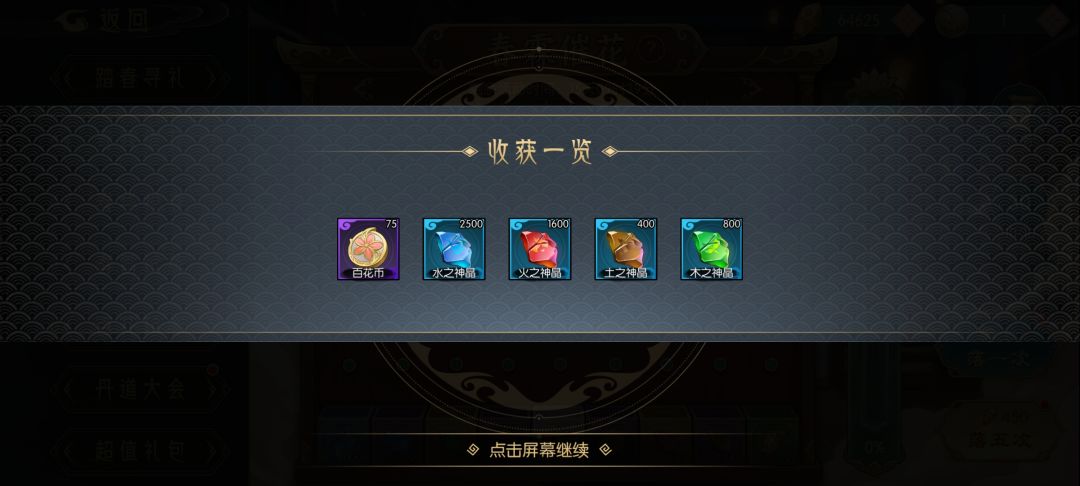Tap the 返回 back button
Image resolution: width=1080 pixels, height=486 pixels.
click(124, 19)
